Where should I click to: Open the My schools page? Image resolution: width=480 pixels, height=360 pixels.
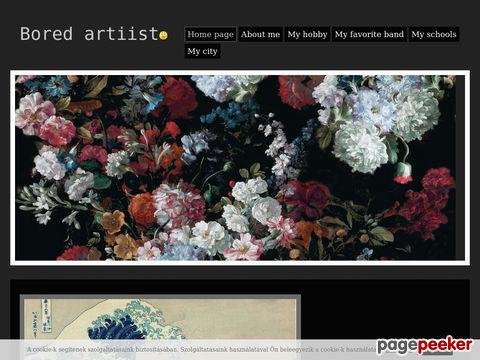click(x=434, y=34)
